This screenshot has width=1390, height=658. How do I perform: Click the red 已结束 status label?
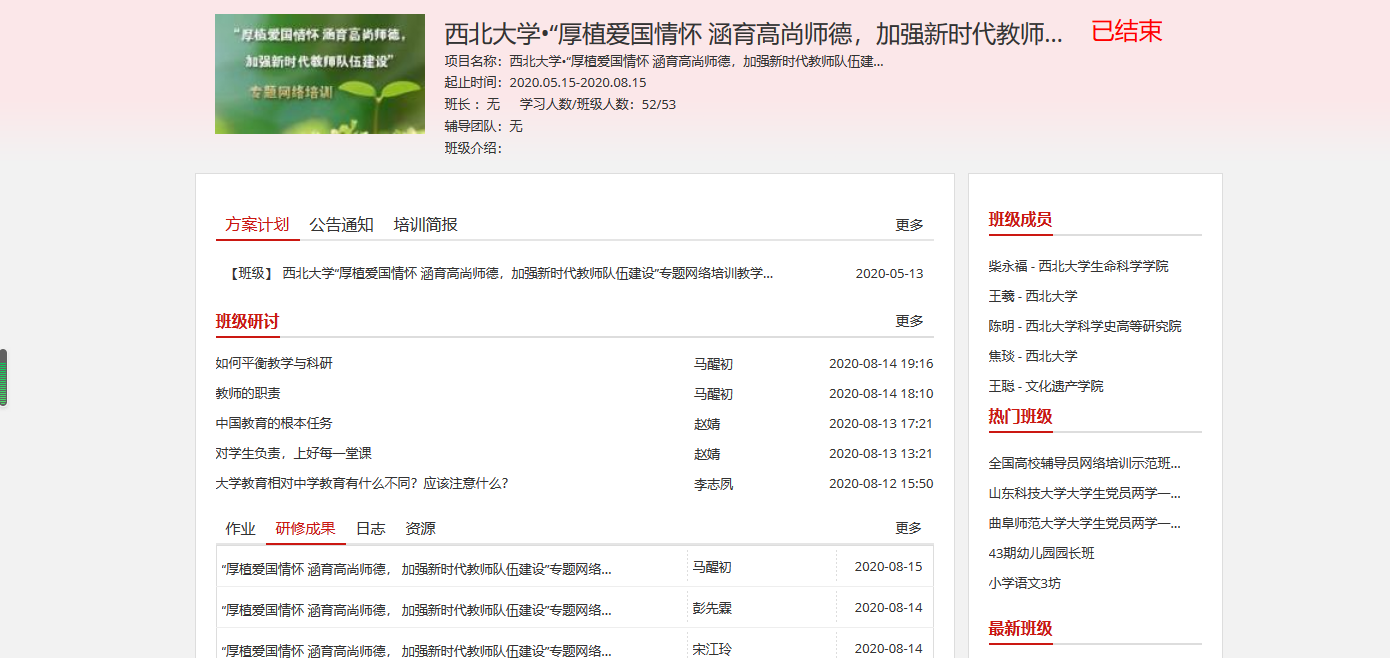coord(1127,31)
